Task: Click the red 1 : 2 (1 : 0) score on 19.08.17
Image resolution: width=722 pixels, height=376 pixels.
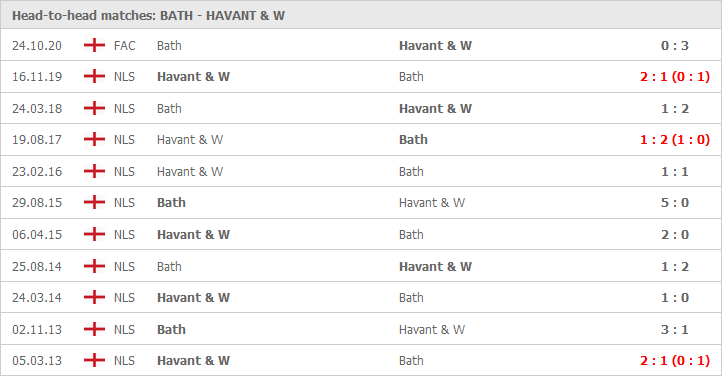Action: (x=675, y=139)
